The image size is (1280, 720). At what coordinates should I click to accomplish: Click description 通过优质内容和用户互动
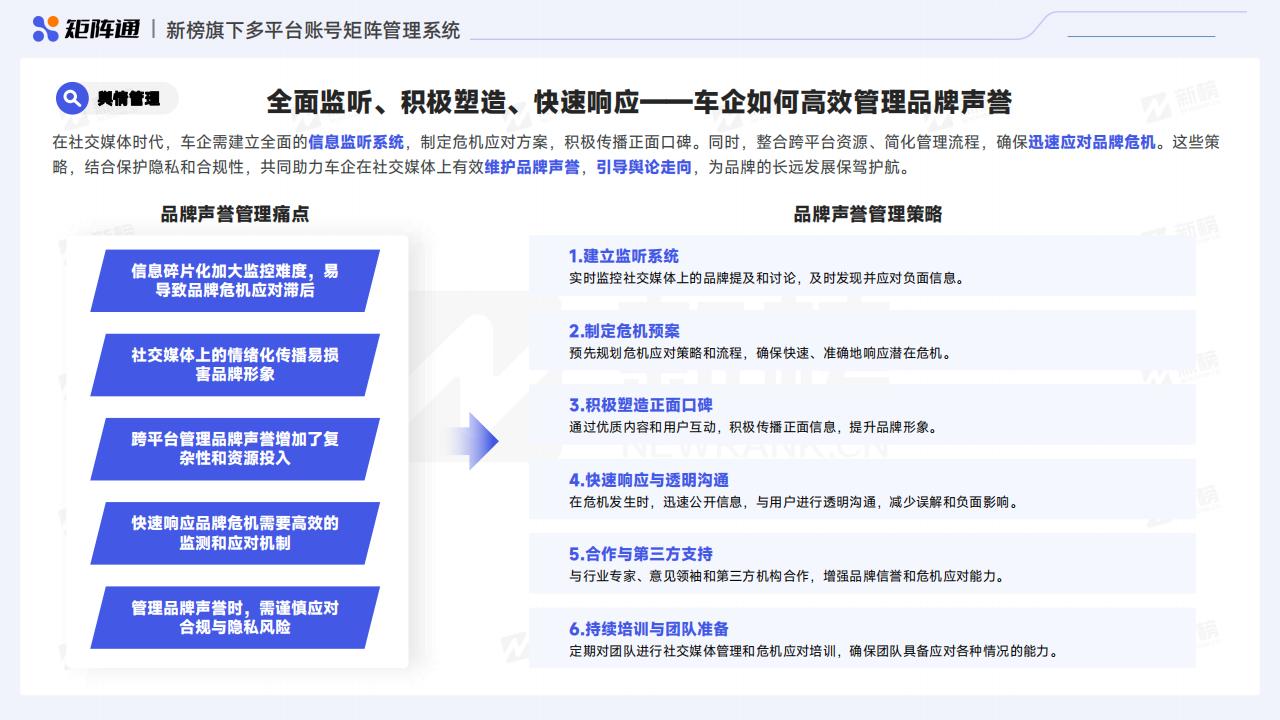(x=753, y=428)
